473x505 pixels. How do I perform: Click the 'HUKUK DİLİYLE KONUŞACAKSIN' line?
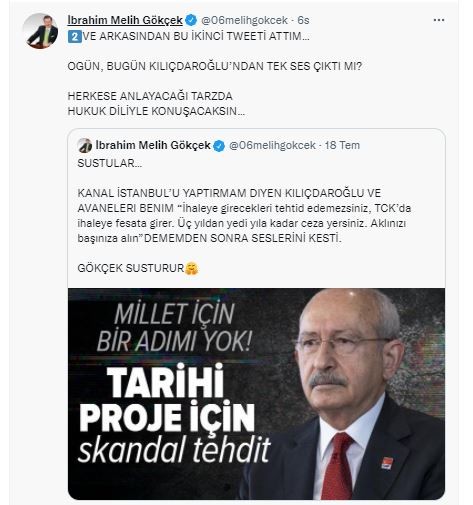coord(156,111)
